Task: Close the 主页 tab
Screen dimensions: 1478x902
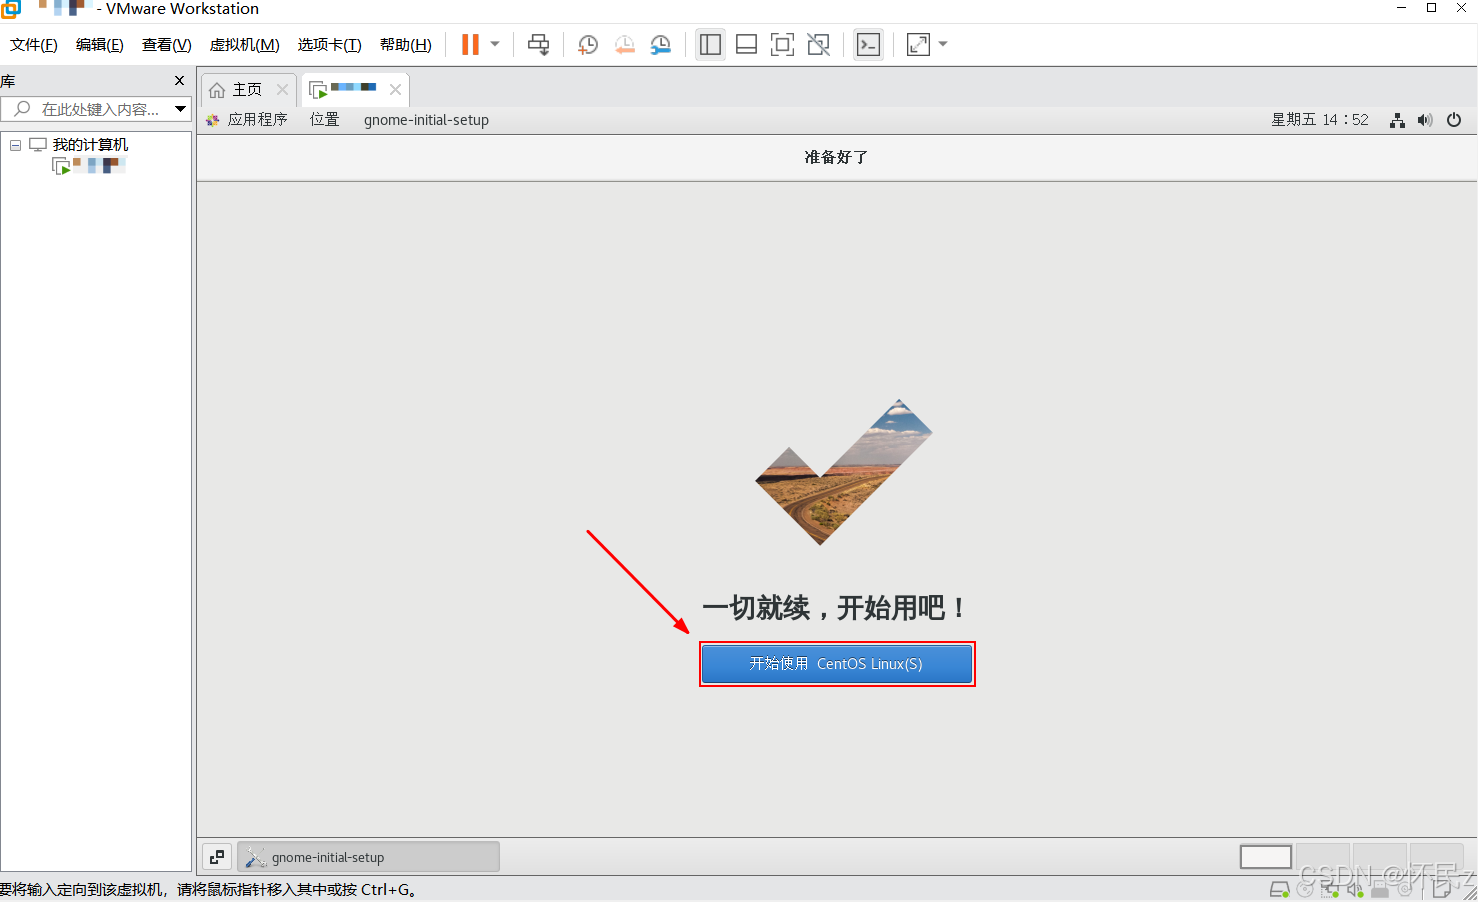Action: pos(282,90)
